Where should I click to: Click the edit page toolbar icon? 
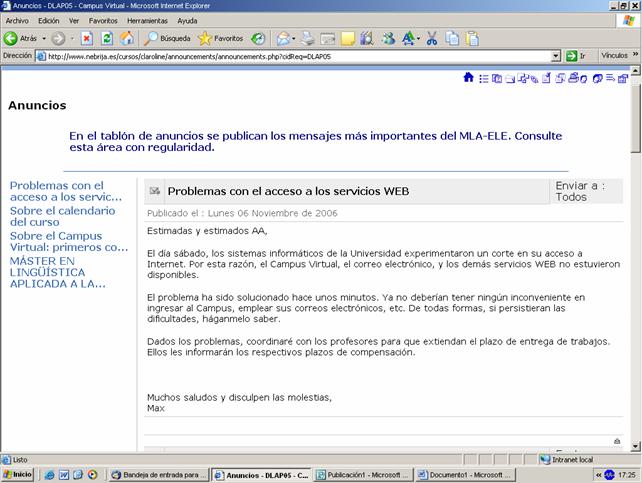click(328, 38)
